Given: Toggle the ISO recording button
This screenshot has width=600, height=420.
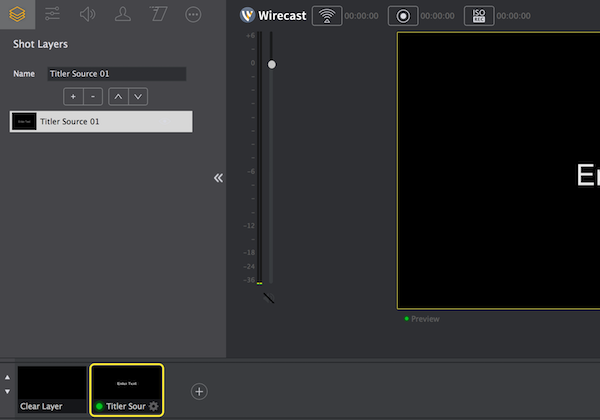Looking at the screenshot, I should point(479,16).
